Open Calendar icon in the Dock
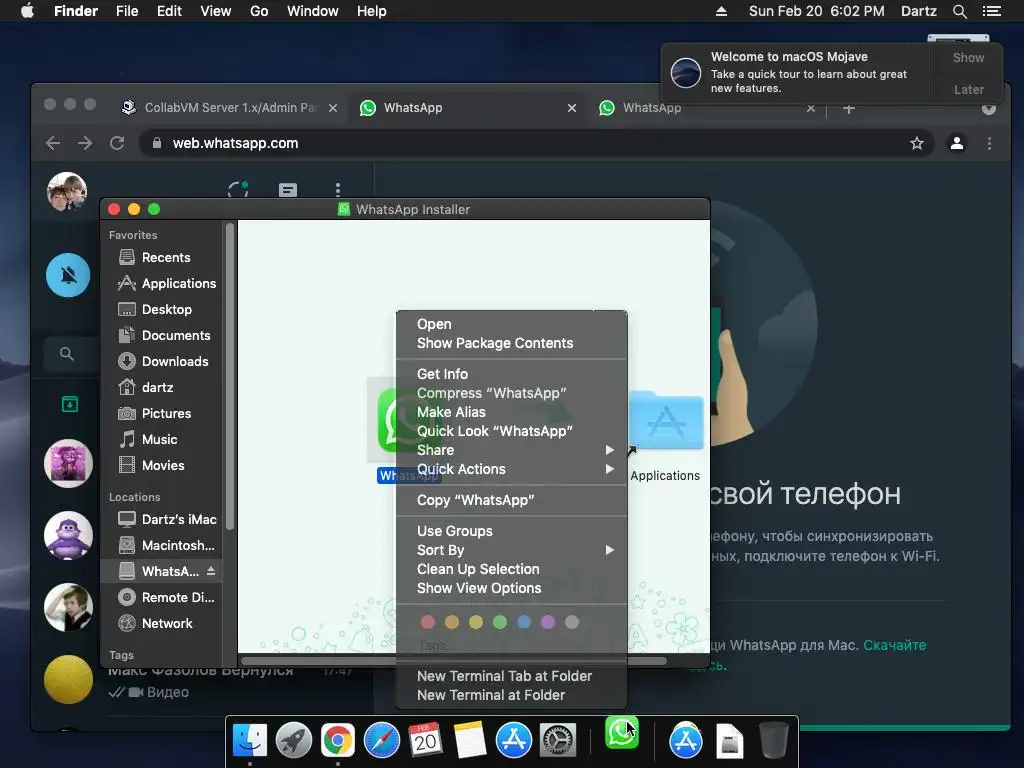 [426, 741]
